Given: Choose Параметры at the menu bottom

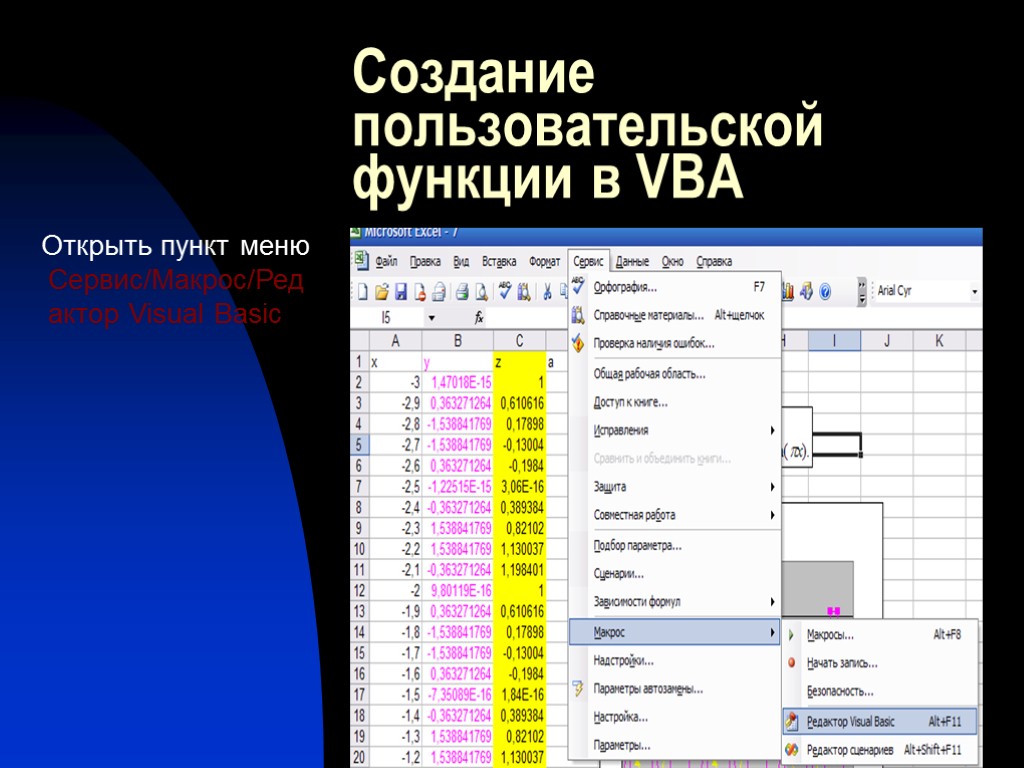Looking at the screenshot, I should (x=675, y=745).
